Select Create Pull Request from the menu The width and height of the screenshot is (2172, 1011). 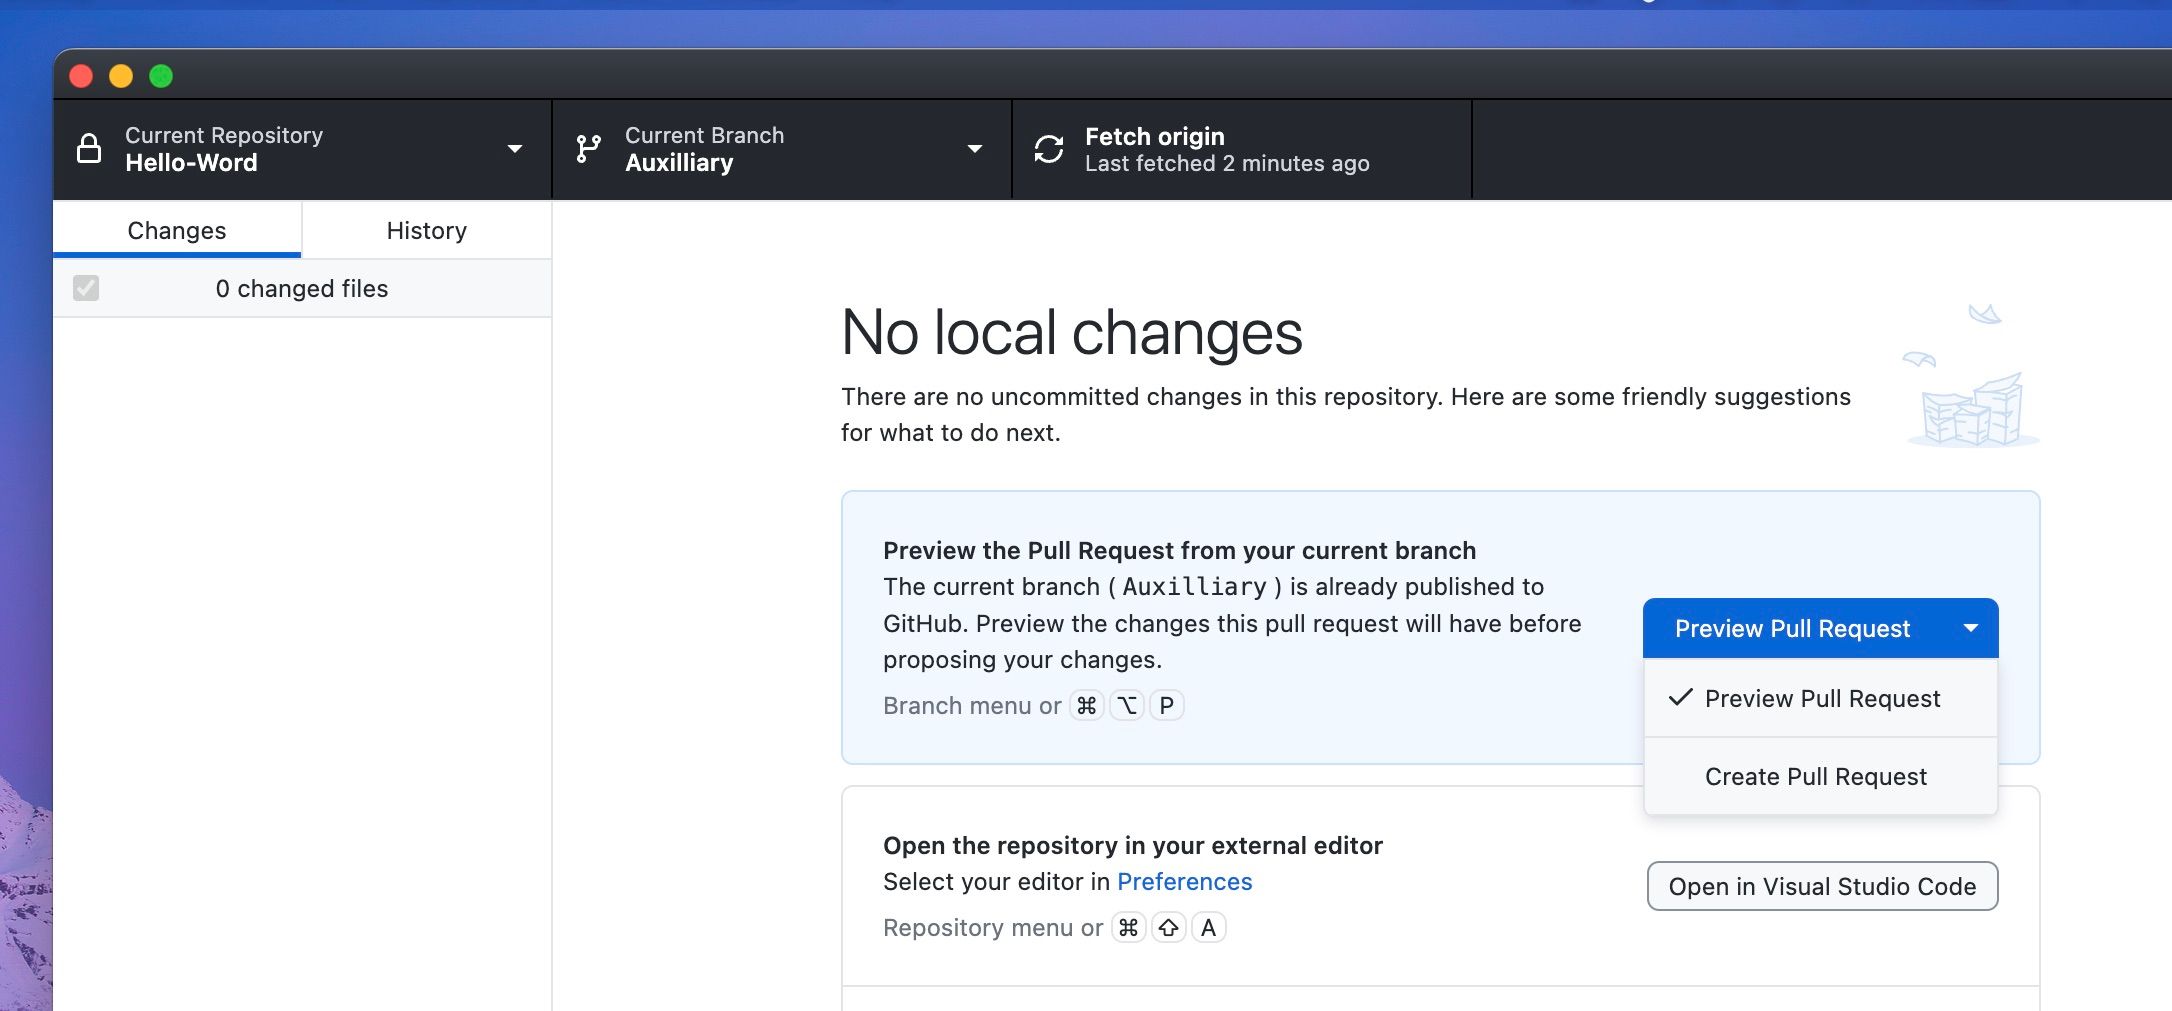click(1816, 776)
